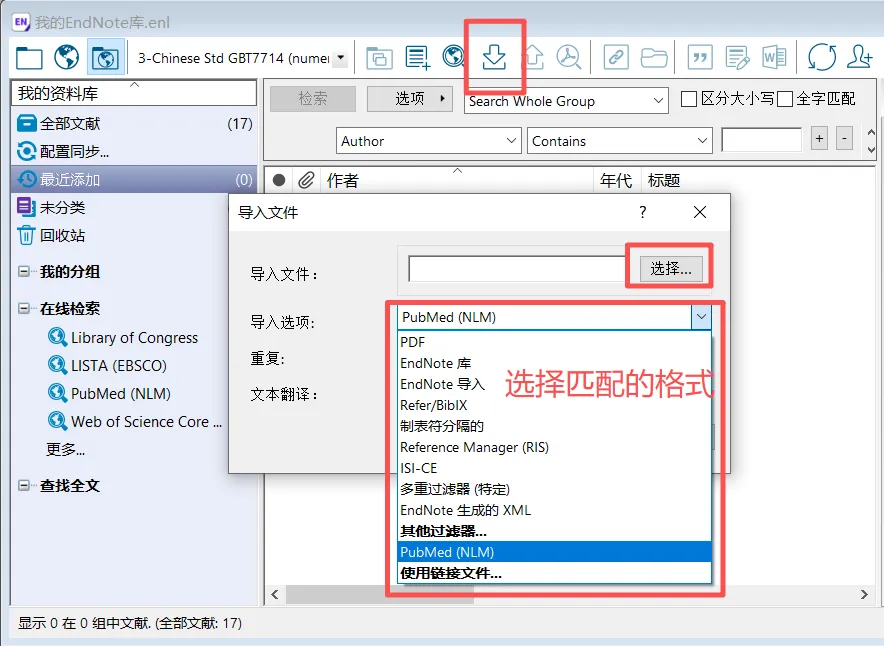Screen dimensions: 884x646
Task: Collapse the 在线检索 online search section
Action: [24, 308]
